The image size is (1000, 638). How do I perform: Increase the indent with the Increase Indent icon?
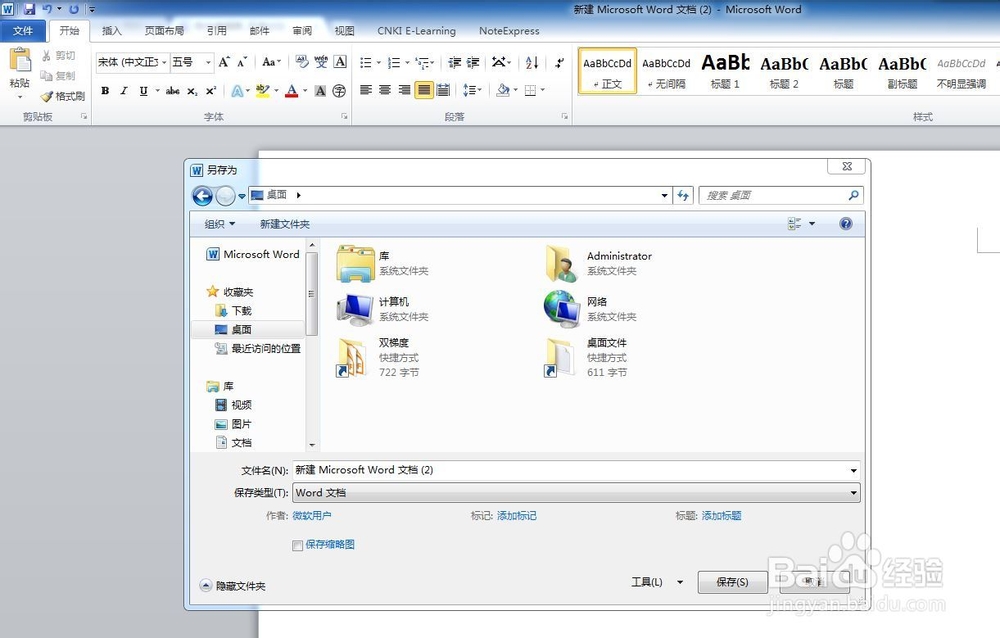click(x=473, y=62)
